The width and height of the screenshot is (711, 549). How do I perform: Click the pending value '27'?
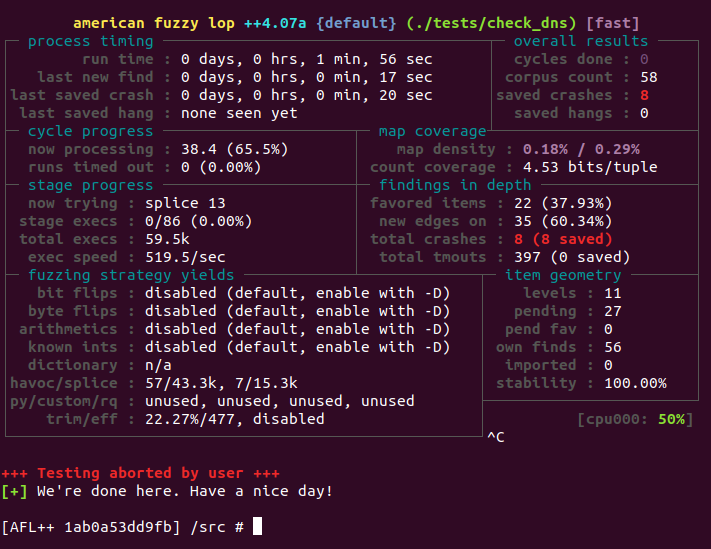[x=613, y=311]
